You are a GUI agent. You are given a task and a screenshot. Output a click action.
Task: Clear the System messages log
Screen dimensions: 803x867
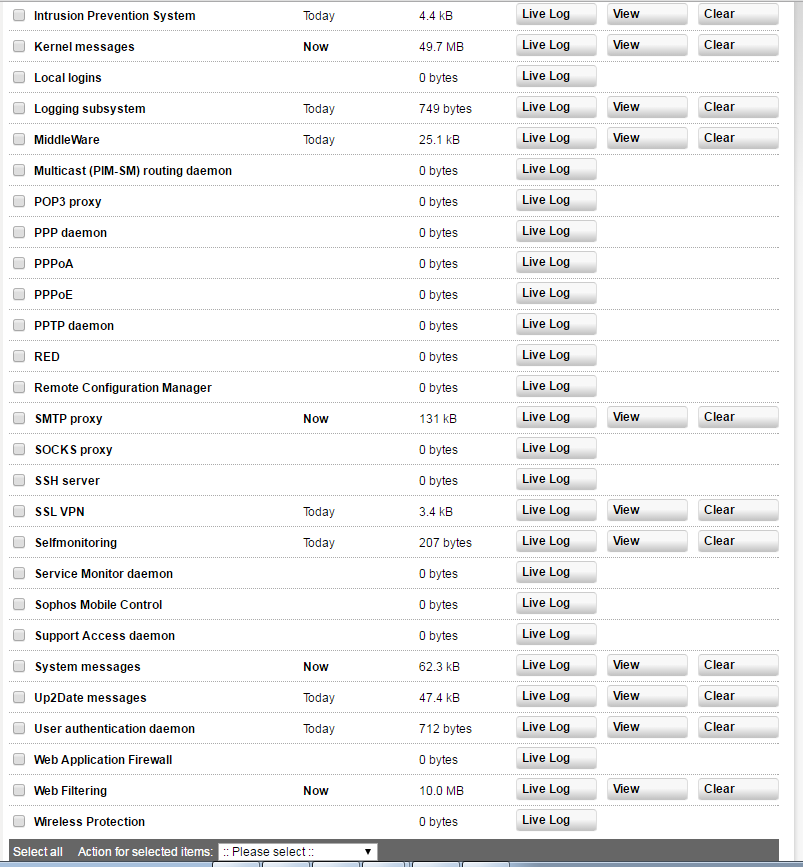coord(738,665)
